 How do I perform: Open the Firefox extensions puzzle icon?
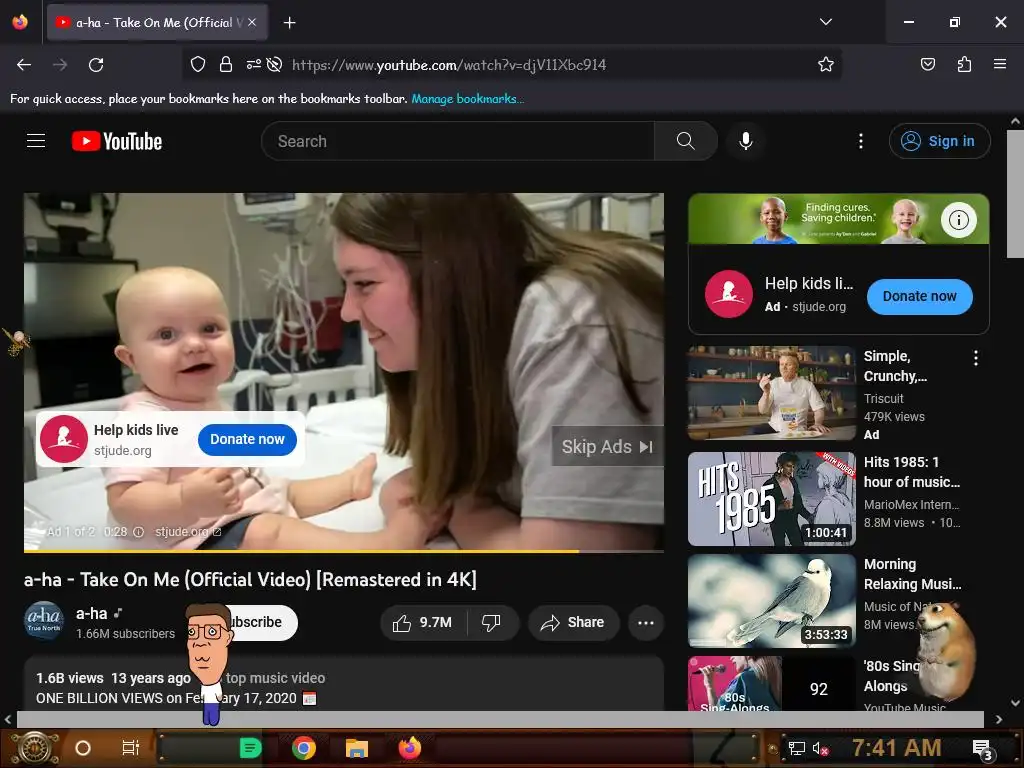pyautogui.click(x=964, y=64)
